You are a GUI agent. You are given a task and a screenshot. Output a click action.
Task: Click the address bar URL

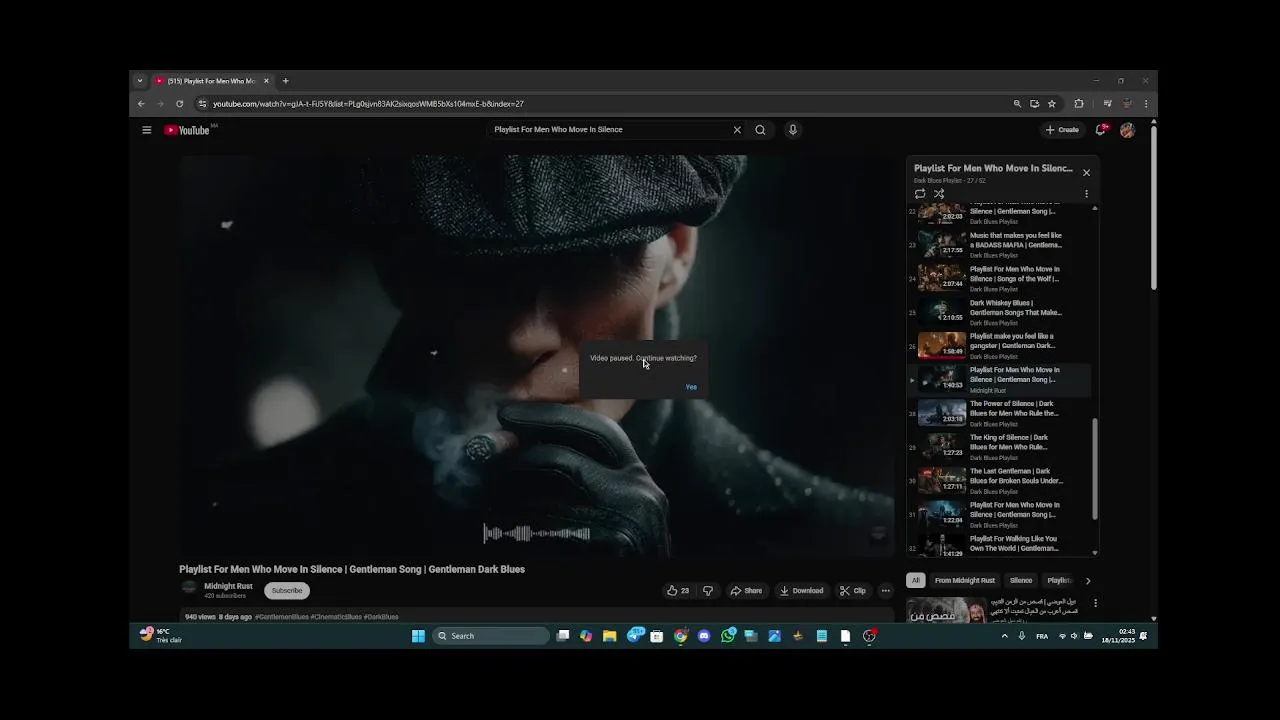click(368, 104)
